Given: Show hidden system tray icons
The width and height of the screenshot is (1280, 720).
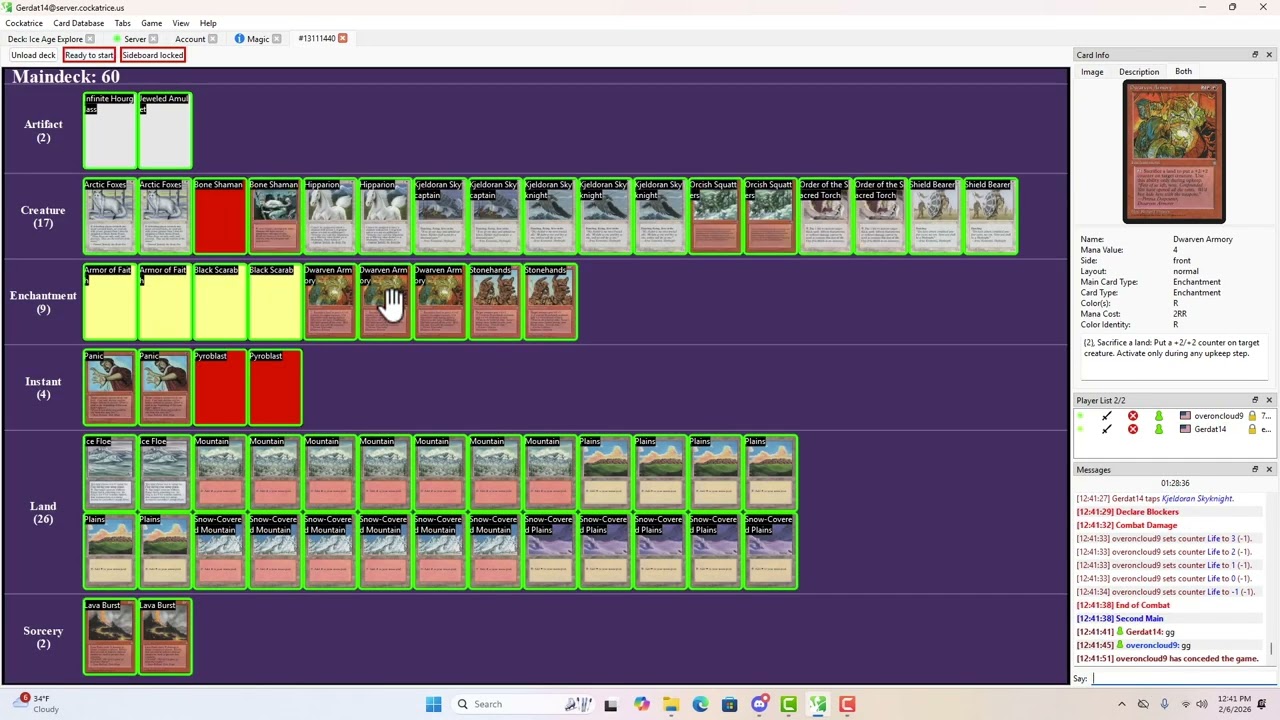Looking at the screenshot, I should (x=1121, y=704).
